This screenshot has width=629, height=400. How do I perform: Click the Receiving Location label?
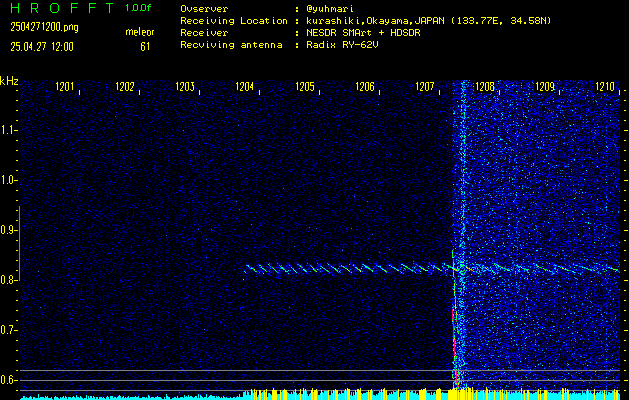(x=234, y=21)
